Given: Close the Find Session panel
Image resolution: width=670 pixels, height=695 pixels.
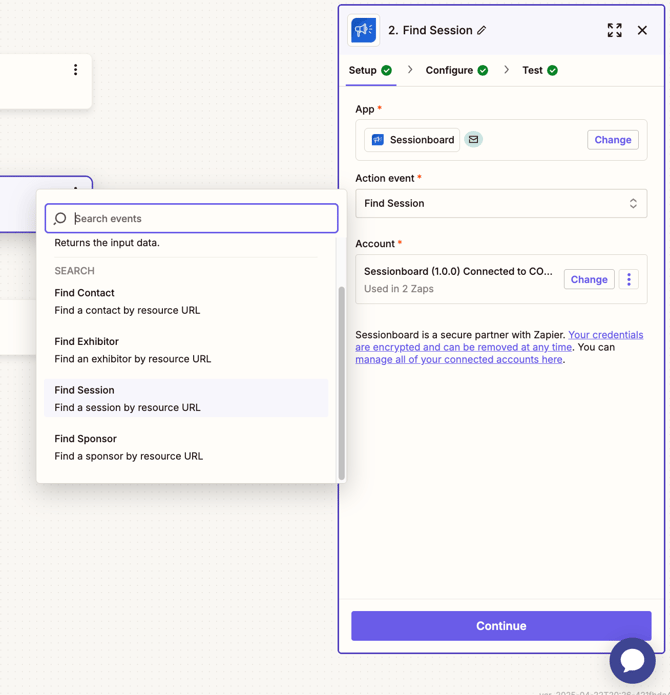Looking at the screenshot, I should 642,30.
